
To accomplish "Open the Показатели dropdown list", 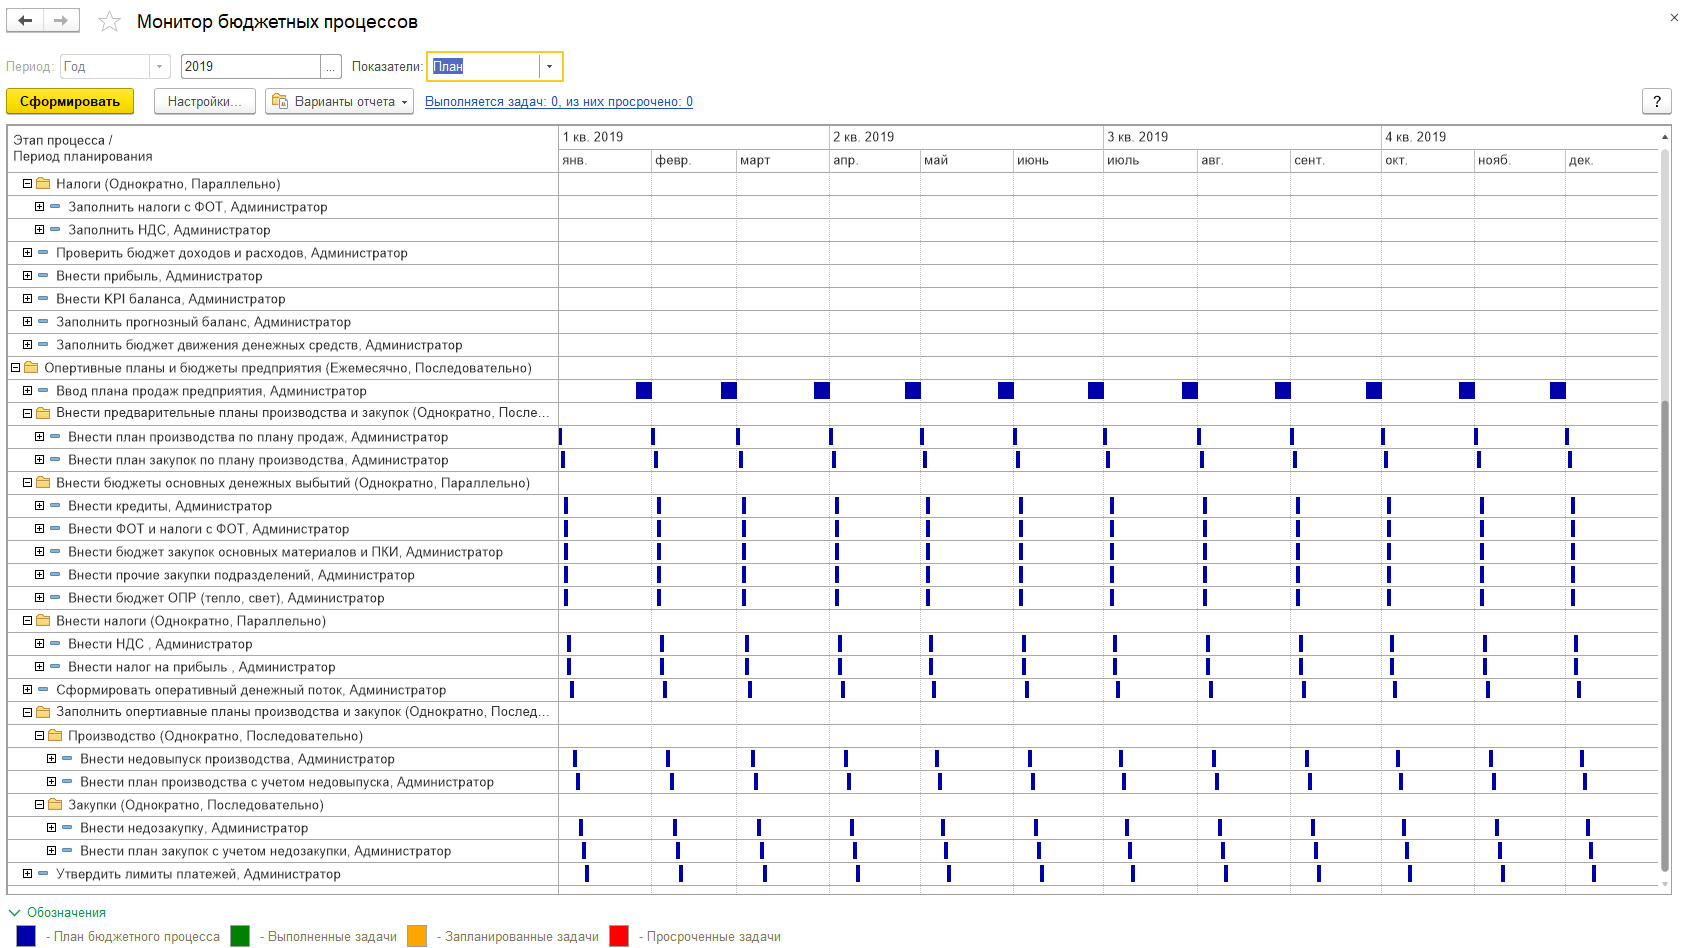I will (x=549, y=66).
